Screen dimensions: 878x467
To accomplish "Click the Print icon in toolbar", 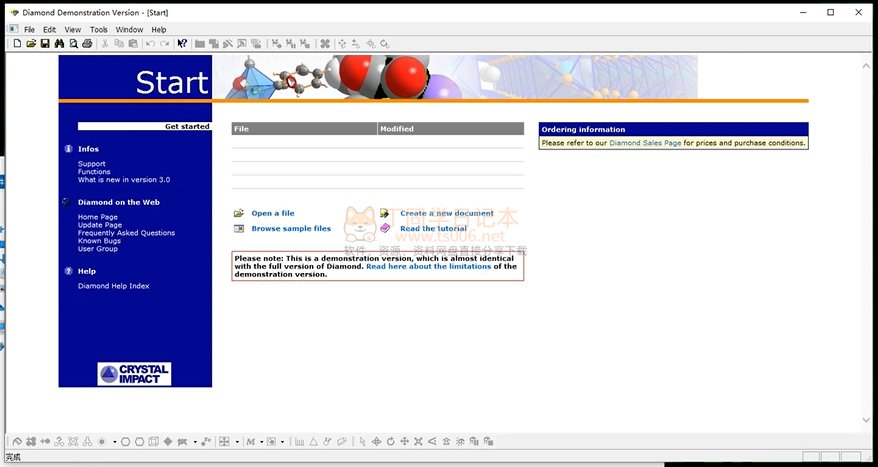I will pos(87,44).
